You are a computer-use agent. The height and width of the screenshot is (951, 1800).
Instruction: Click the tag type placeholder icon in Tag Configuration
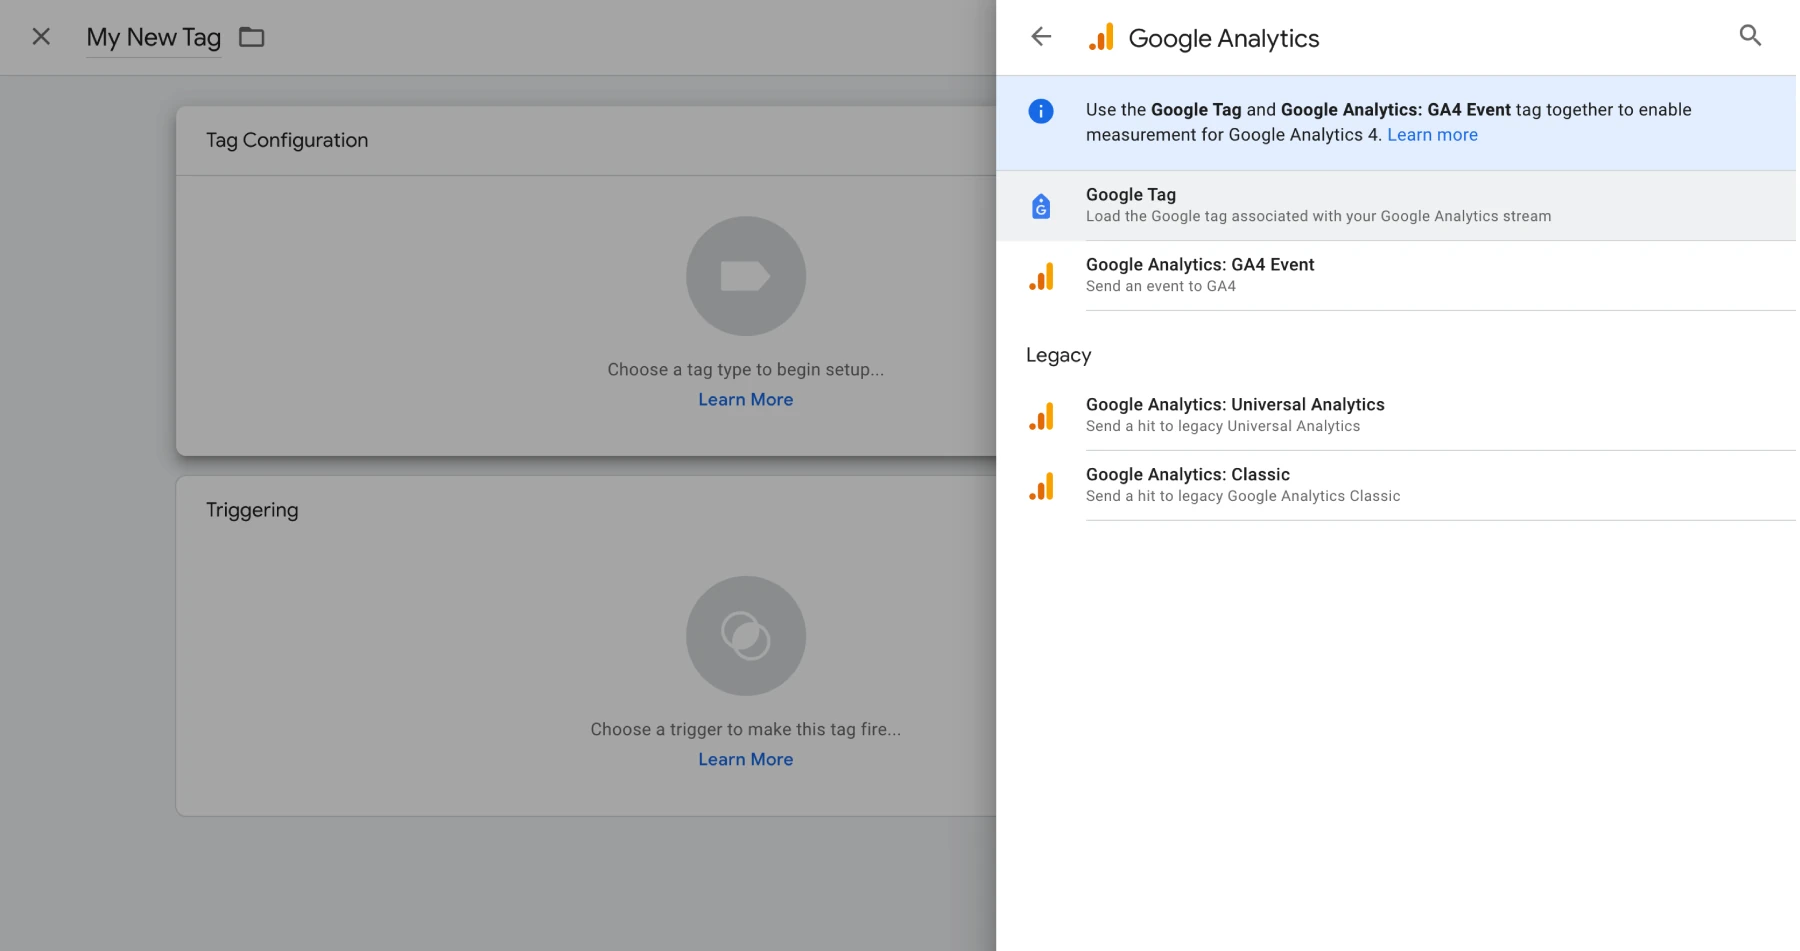pyautogui.click(x=746, y=276)
